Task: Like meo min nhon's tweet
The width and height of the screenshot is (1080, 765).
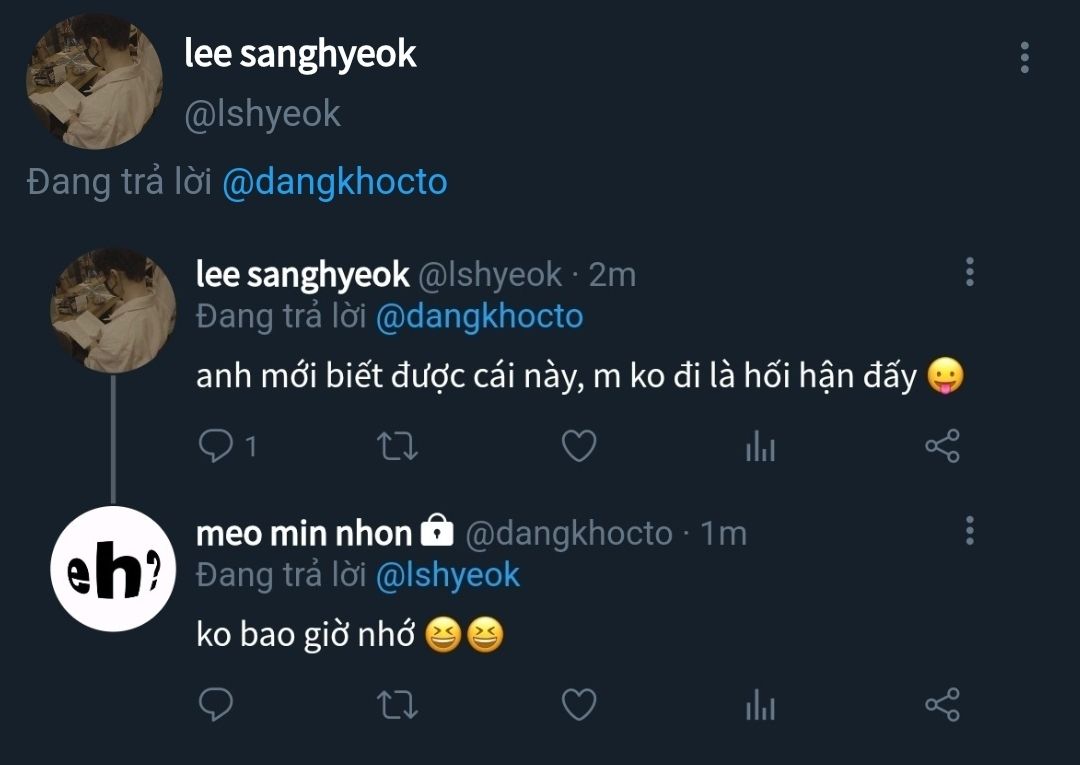Action: pyautogui.click(x=579, y=705)
